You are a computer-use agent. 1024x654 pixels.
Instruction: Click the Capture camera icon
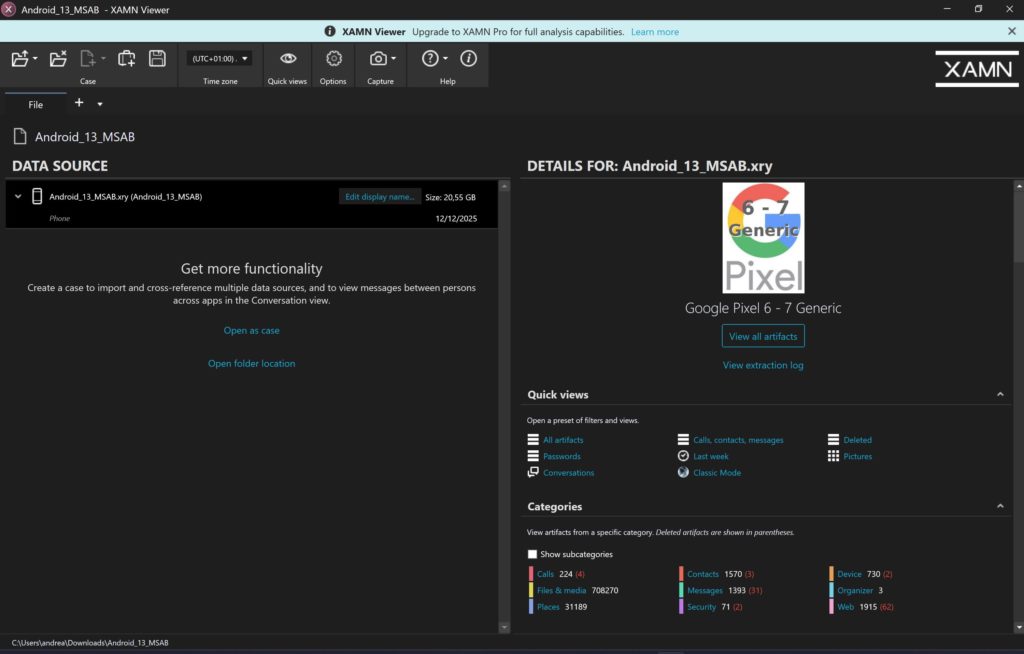click(x=378, y=59)
